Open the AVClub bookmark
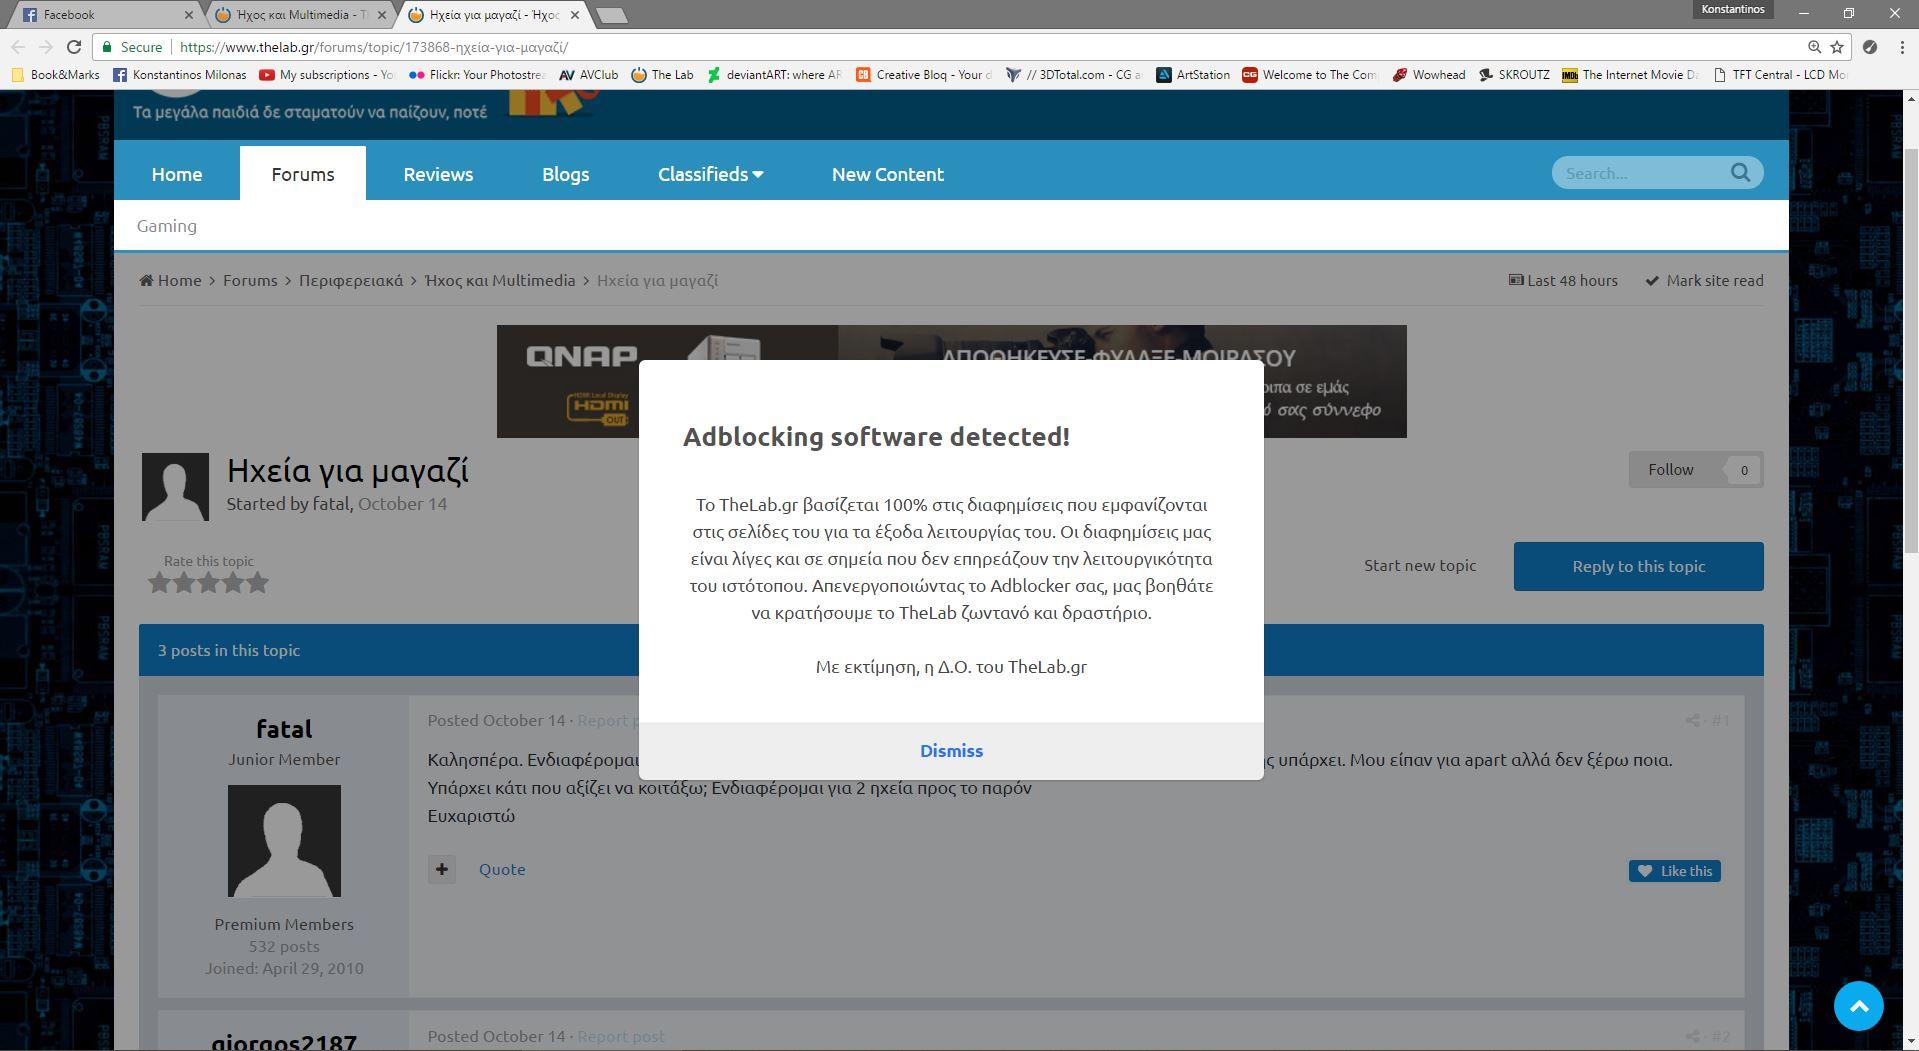The width and height of the screenshot is (1919, 1051). [588, 75]
